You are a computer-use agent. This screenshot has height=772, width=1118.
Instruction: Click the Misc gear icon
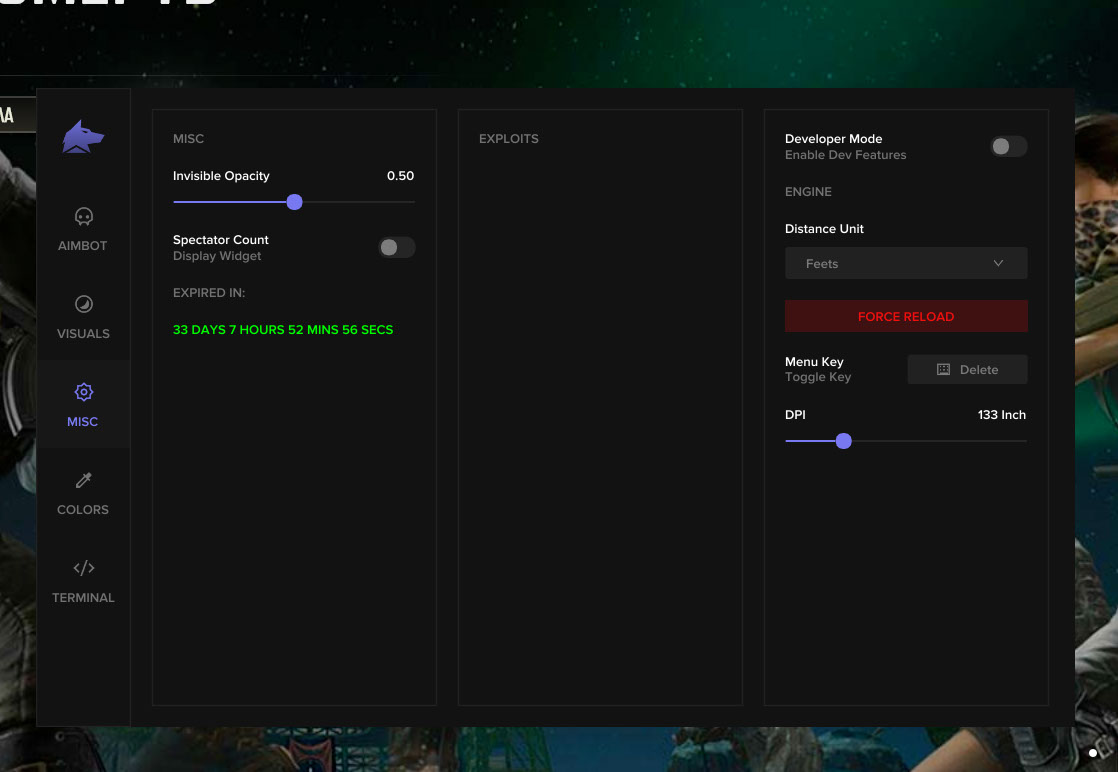84,392
